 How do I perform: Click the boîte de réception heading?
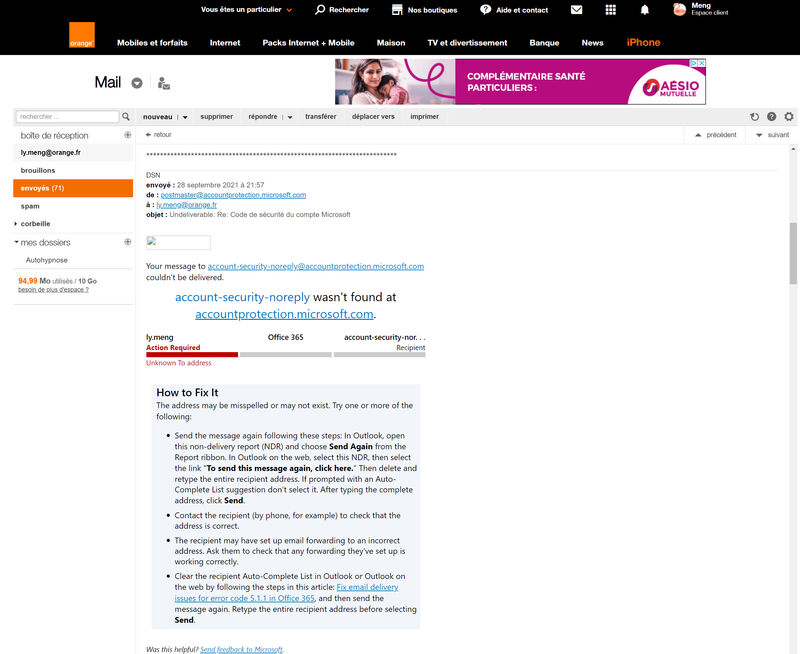55,136
